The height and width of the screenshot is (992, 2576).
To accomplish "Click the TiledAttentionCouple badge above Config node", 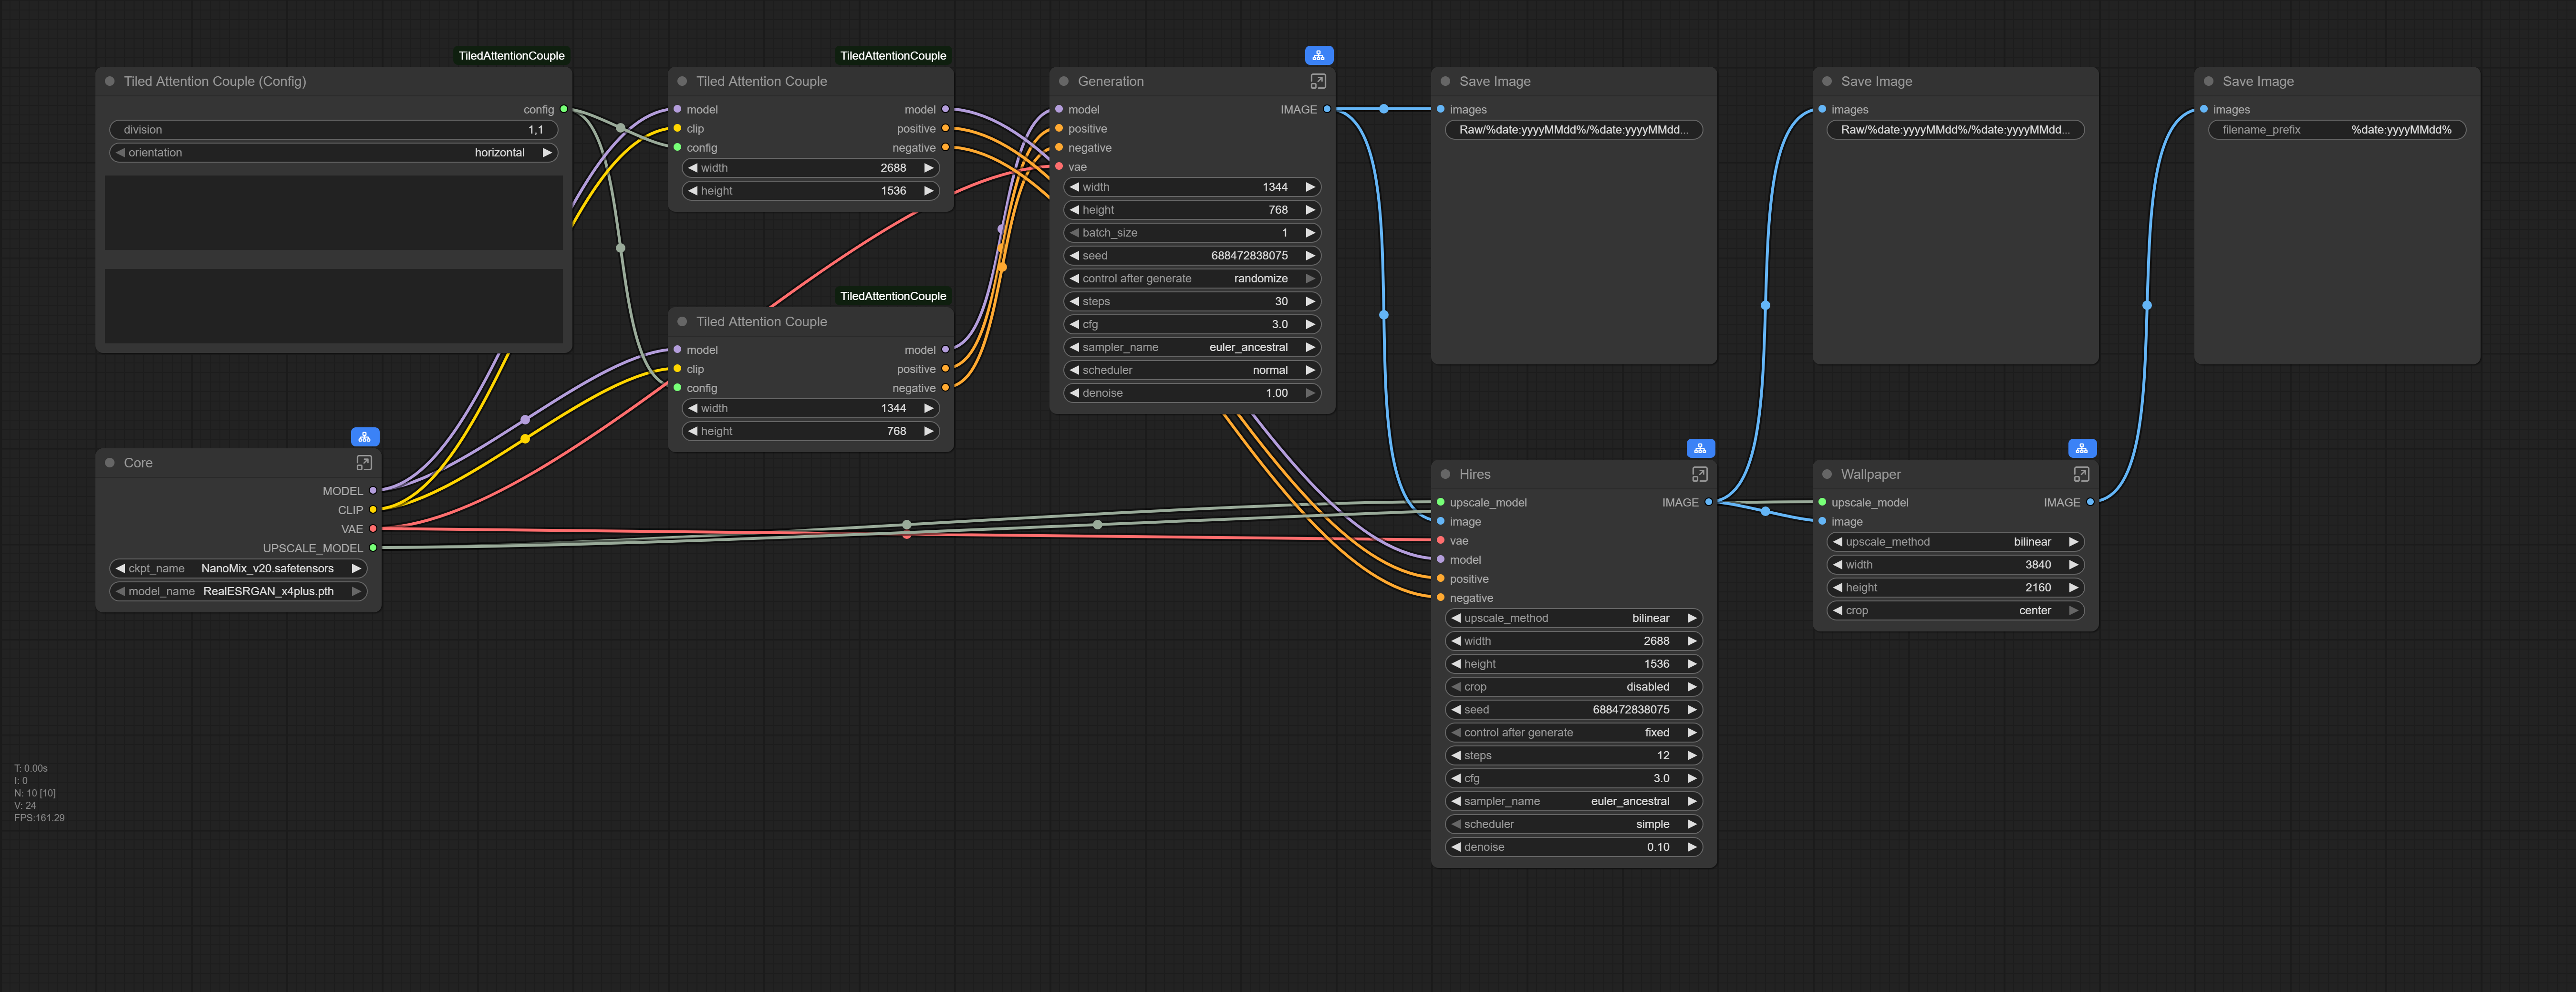I will point(511,56).
